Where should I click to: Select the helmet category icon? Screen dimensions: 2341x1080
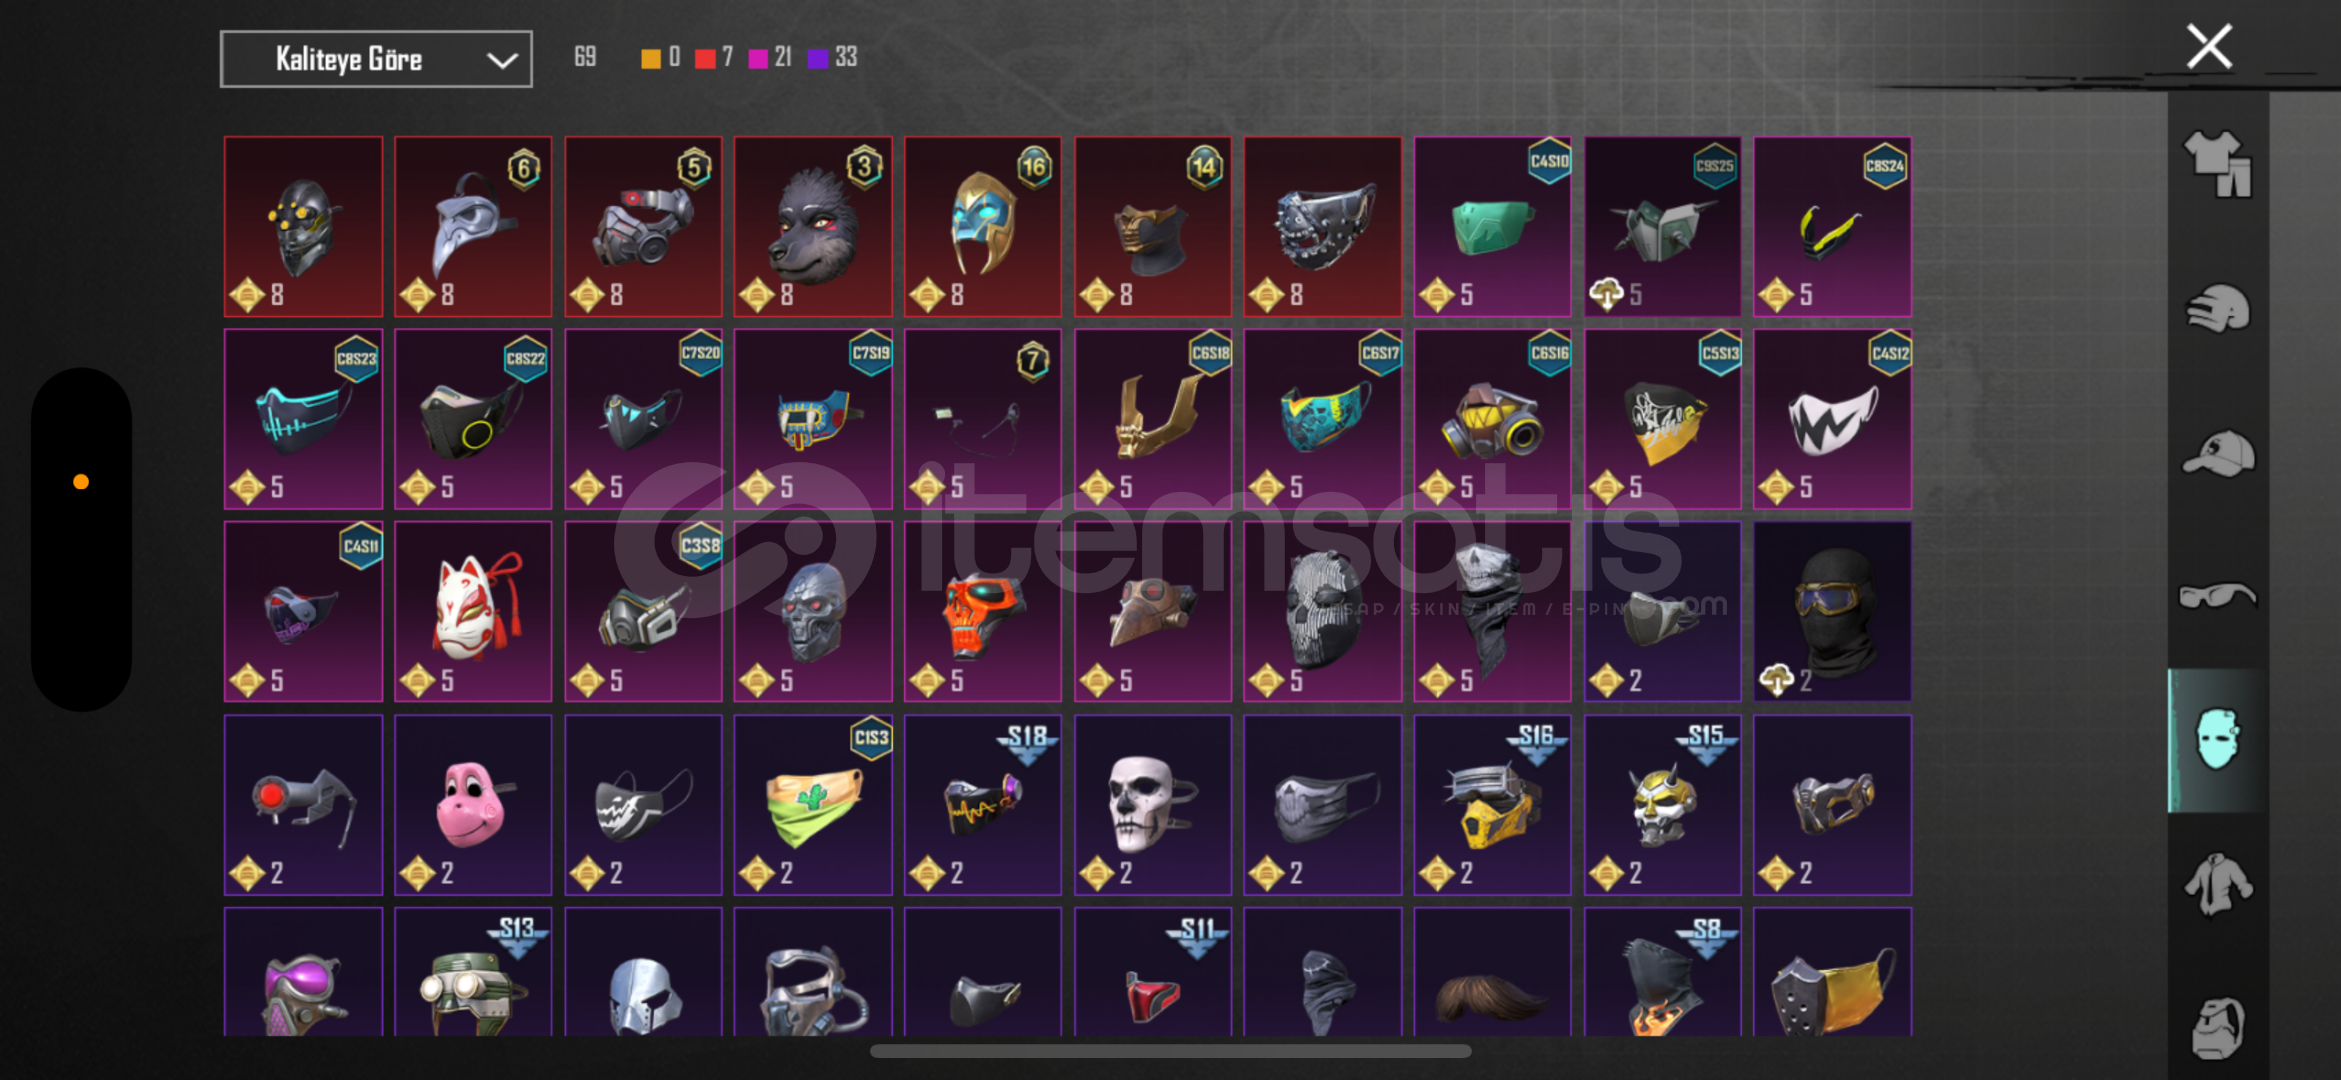coord(2217,308)
